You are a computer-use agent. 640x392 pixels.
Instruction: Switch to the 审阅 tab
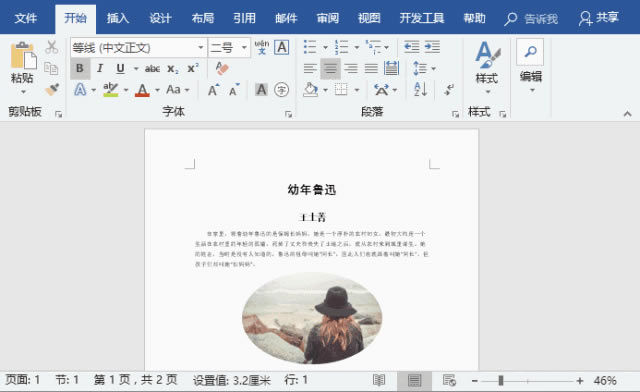click(327, 18)
